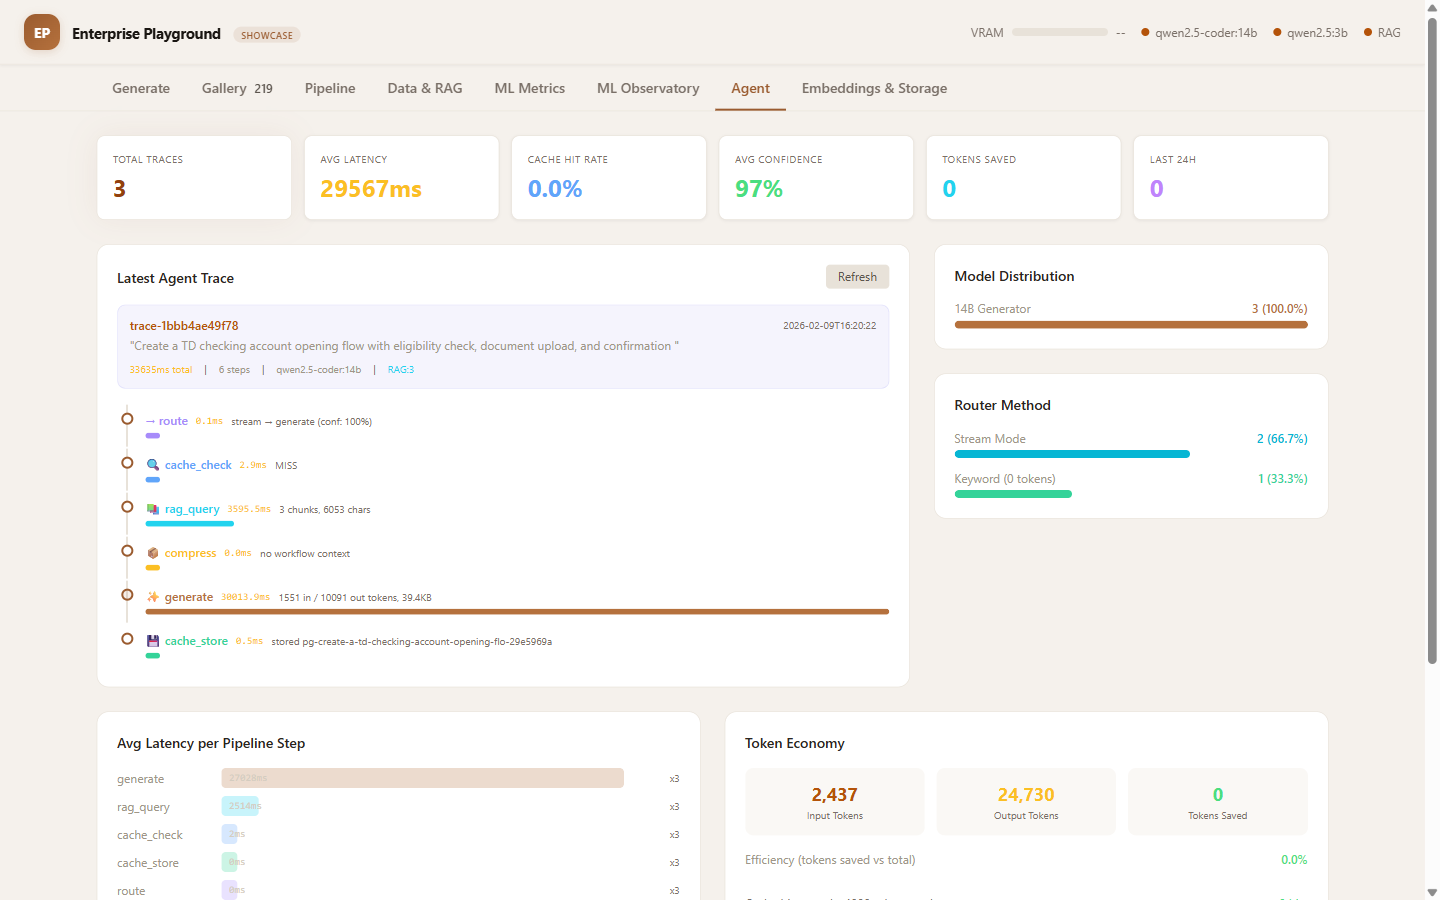Image resolution: width=1440 pixels, height=900 pixels.
Task: Click the VRAM usage bar
Action: tap(1059, 33)
